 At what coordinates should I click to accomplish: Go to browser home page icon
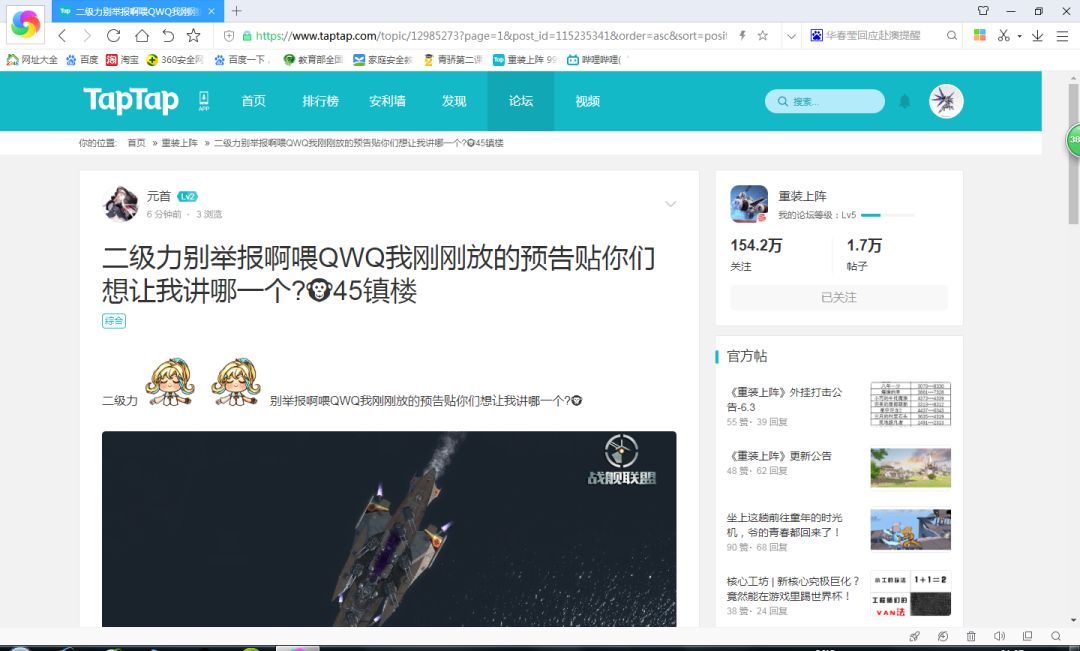coord(141,35)
